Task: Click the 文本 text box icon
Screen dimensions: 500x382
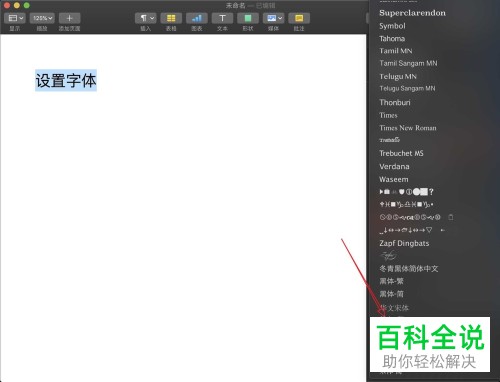Action: (x=222, y=18)
